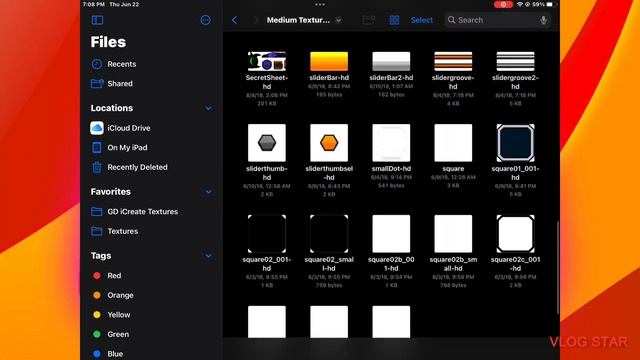Tap the multitasking three-dots at top
This screenshot has height=360, width=640.
coord(320,4)
